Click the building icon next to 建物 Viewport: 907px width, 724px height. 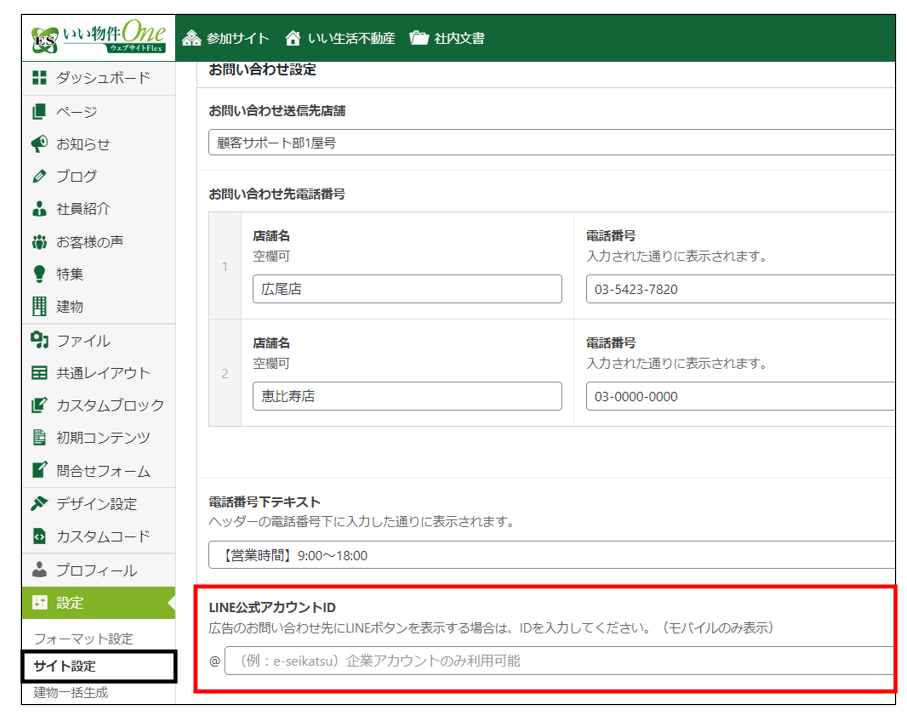coord(40,306)
